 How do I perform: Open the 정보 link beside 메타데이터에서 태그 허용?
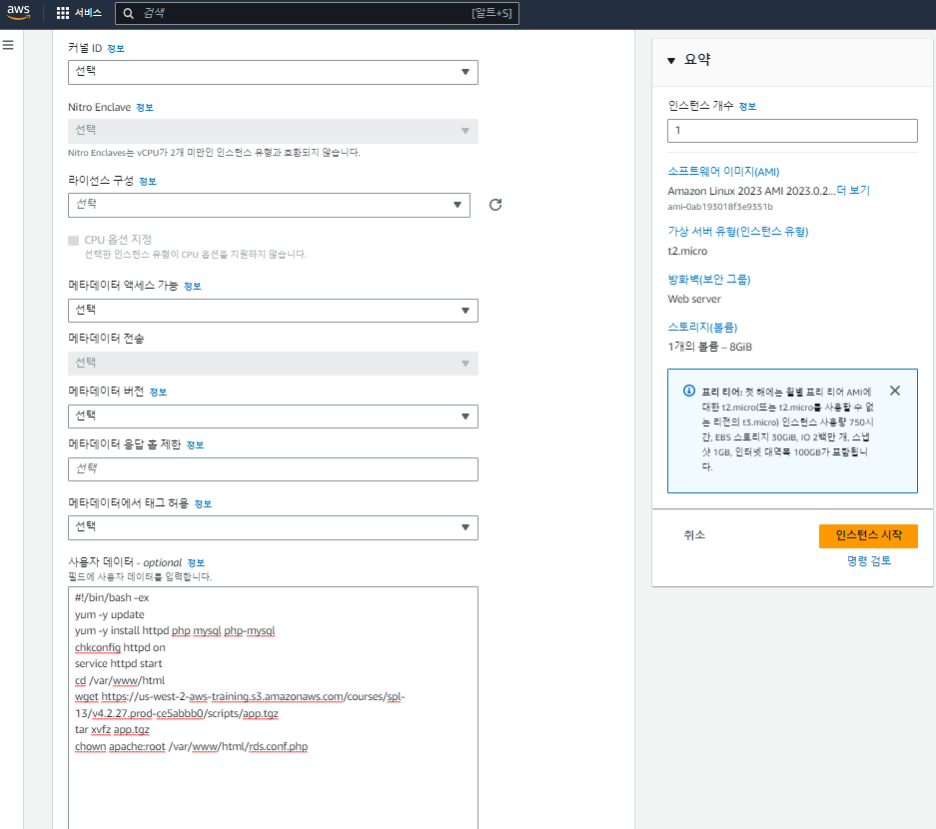pos(203,504)
